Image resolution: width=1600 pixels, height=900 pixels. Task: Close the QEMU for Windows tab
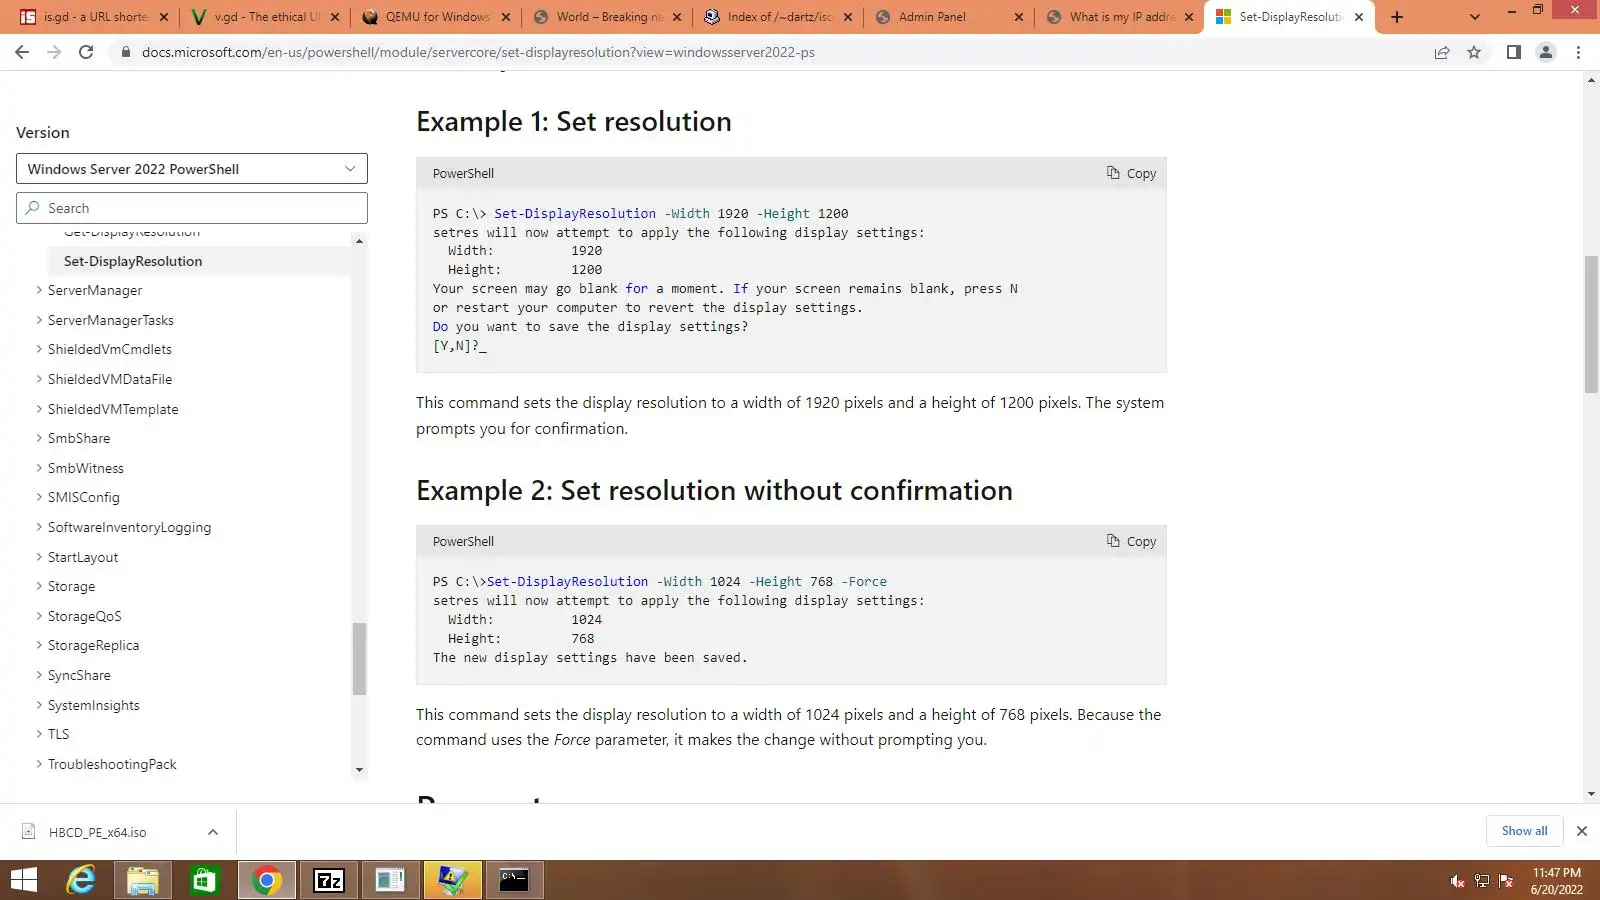(x=506, y=17)
